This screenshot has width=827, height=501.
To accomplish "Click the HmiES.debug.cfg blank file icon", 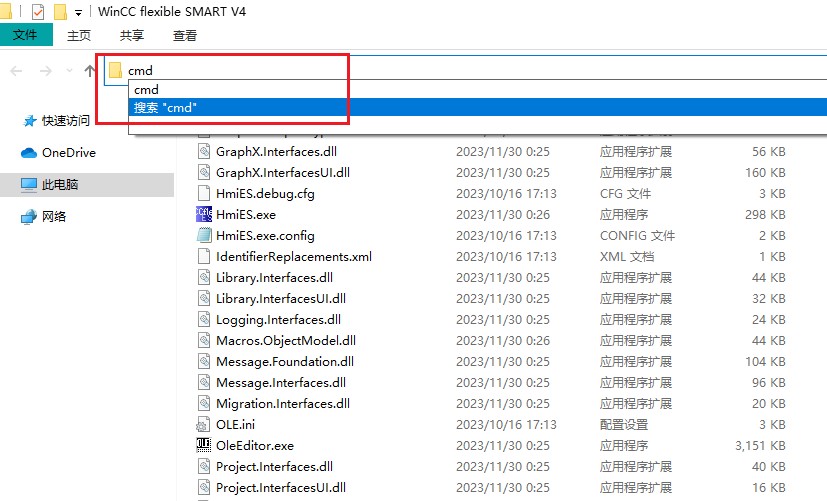I will [204, 193].
